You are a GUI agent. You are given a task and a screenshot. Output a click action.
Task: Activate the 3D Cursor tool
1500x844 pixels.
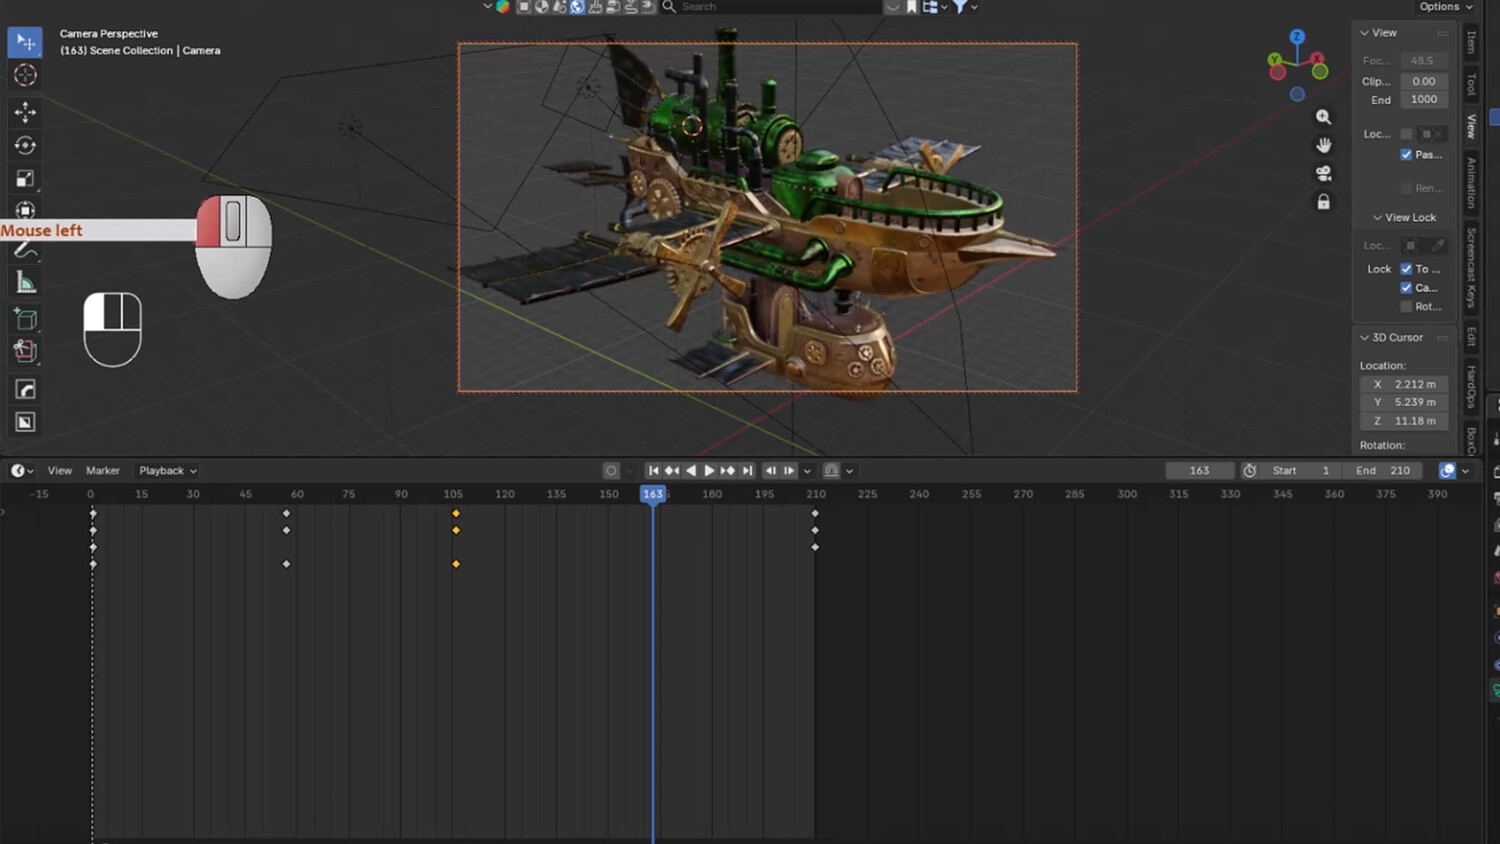coord(25,75)
